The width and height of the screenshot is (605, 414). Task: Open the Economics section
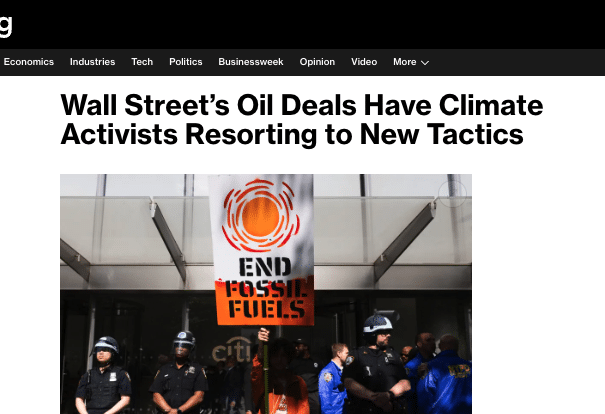pos(29,62)
